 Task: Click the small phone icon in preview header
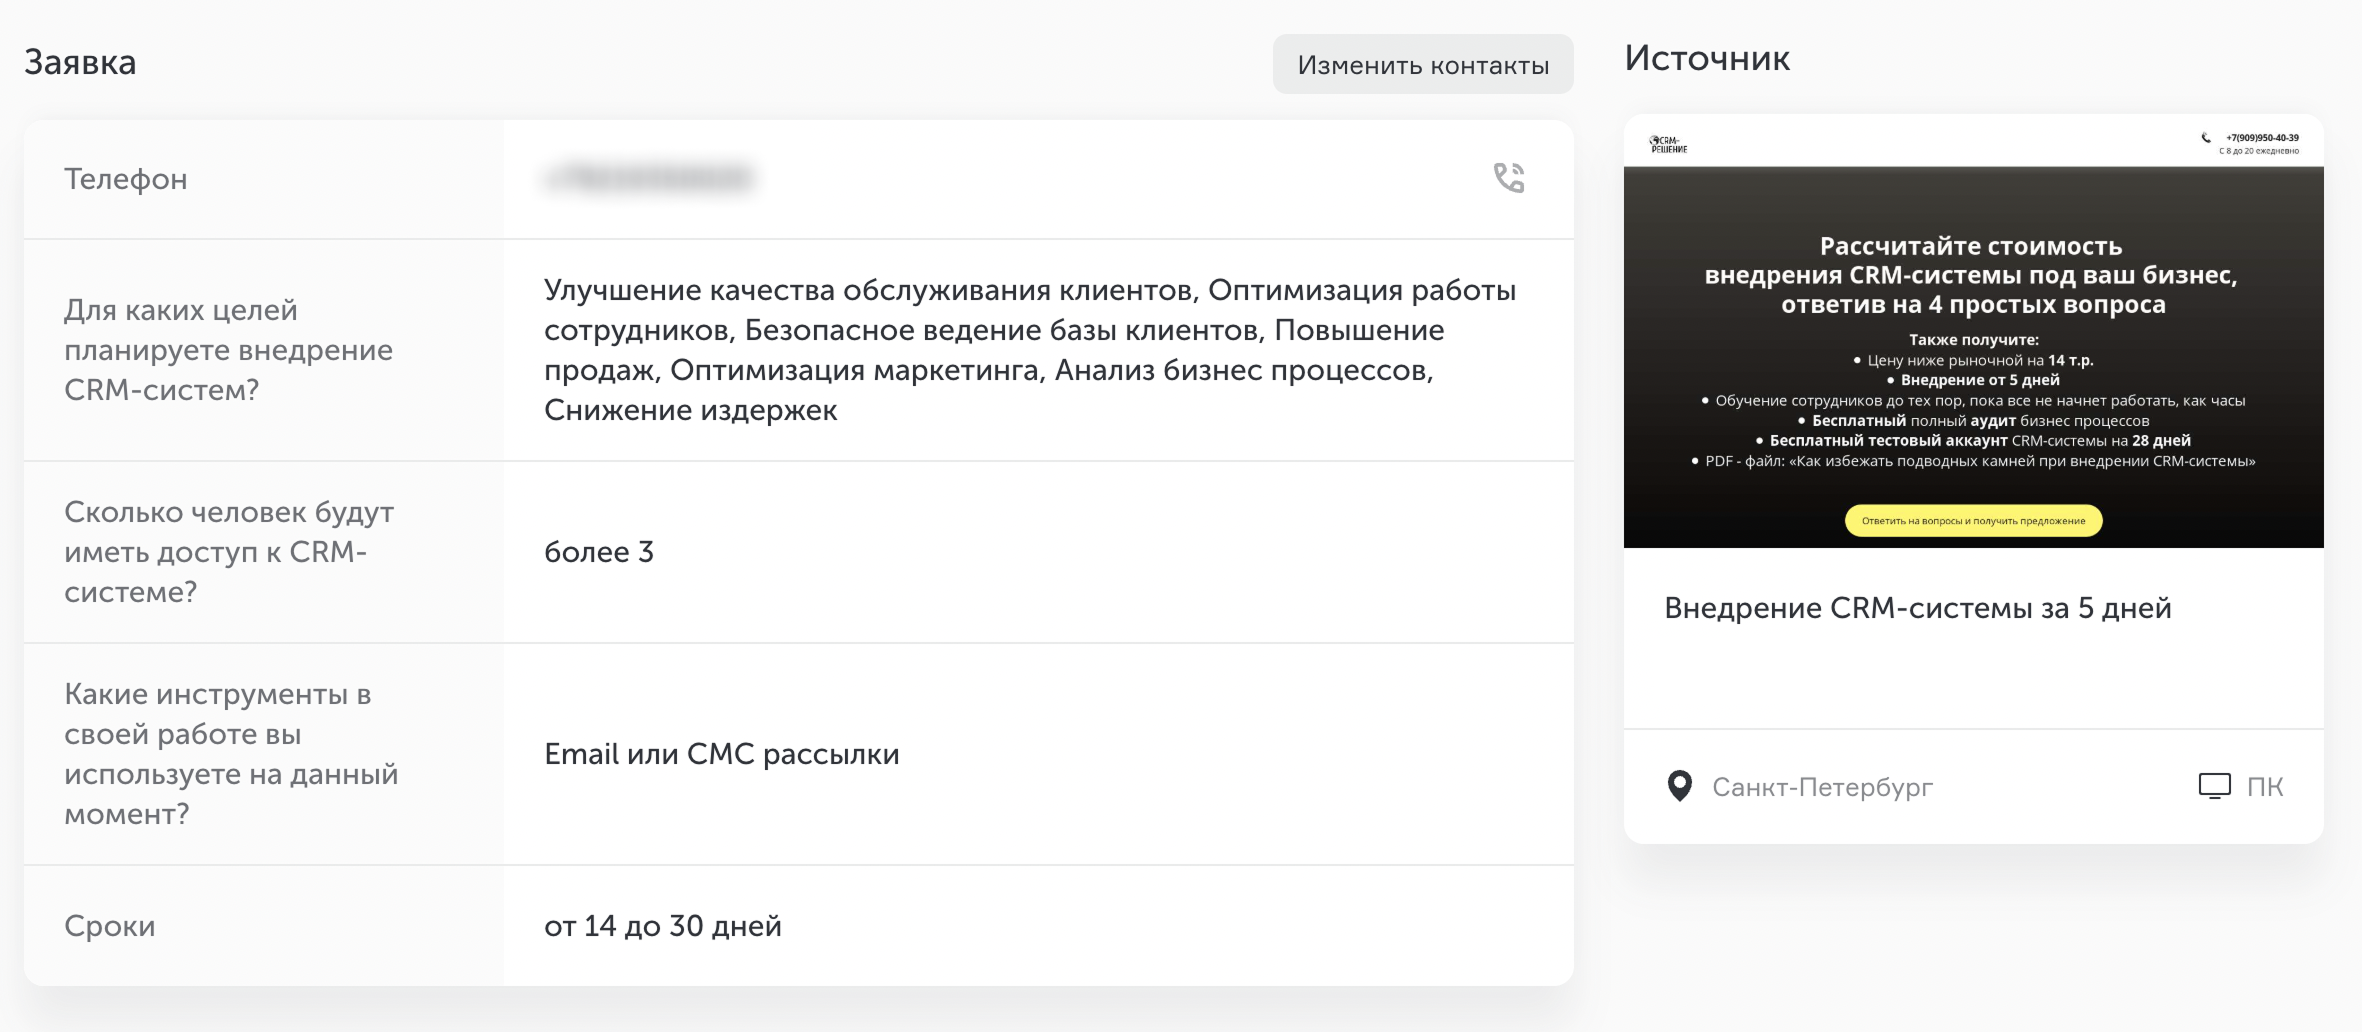click(x=2205, y=138)
